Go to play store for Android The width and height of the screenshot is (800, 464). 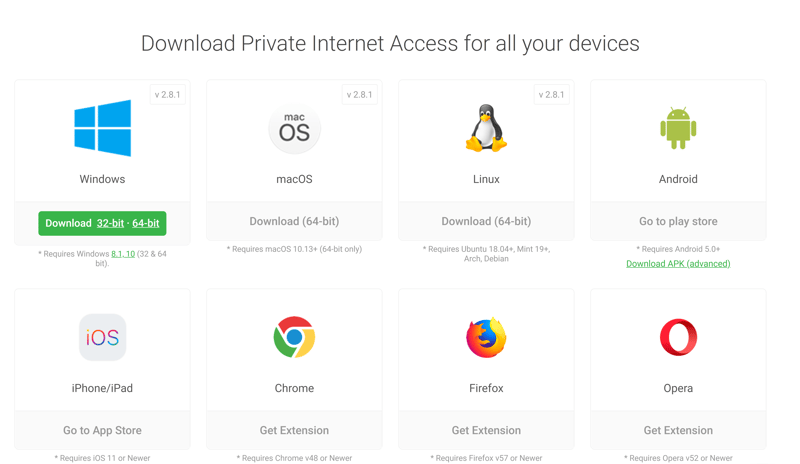click(678, 221)
